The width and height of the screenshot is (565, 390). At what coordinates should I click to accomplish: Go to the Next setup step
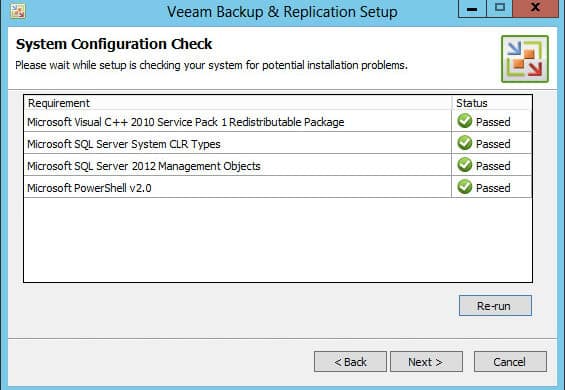click(x=426, y=362)
